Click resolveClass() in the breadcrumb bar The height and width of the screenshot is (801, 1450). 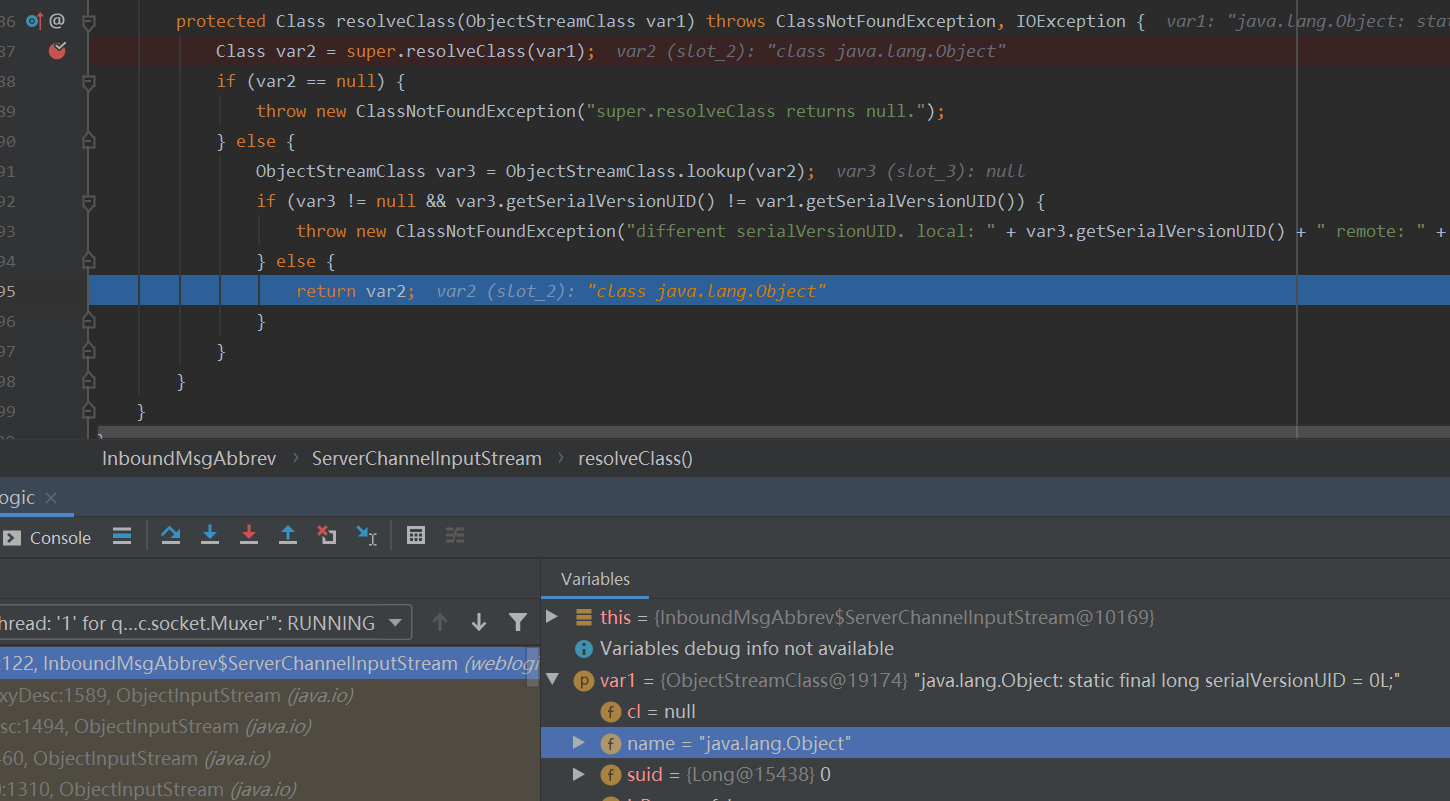coord(635,458)
